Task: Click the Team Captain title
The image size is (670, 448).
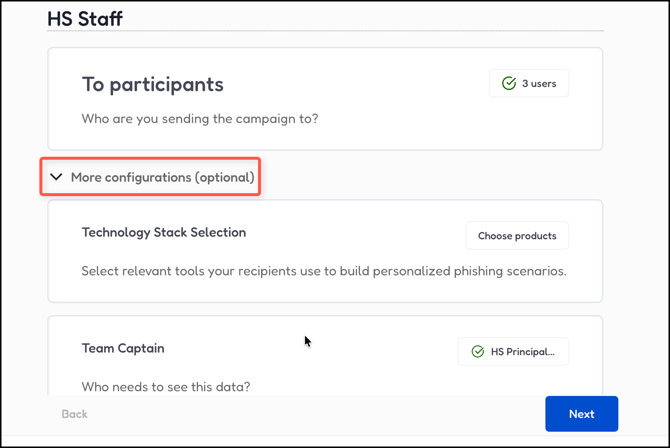Action: pos(123,348)
